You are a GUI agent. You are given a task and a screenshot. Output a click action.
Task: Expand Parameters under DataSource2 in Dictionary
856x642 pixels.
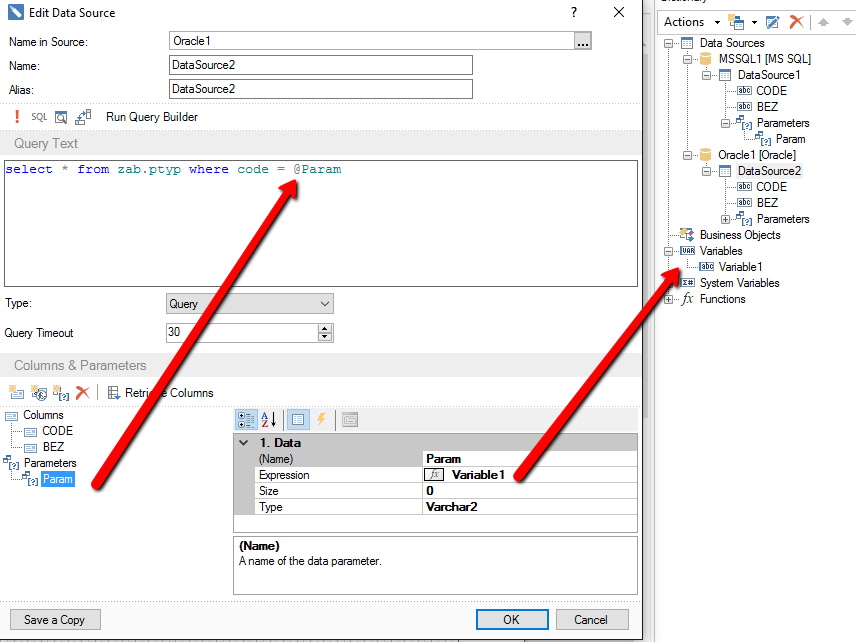point(725,219)
